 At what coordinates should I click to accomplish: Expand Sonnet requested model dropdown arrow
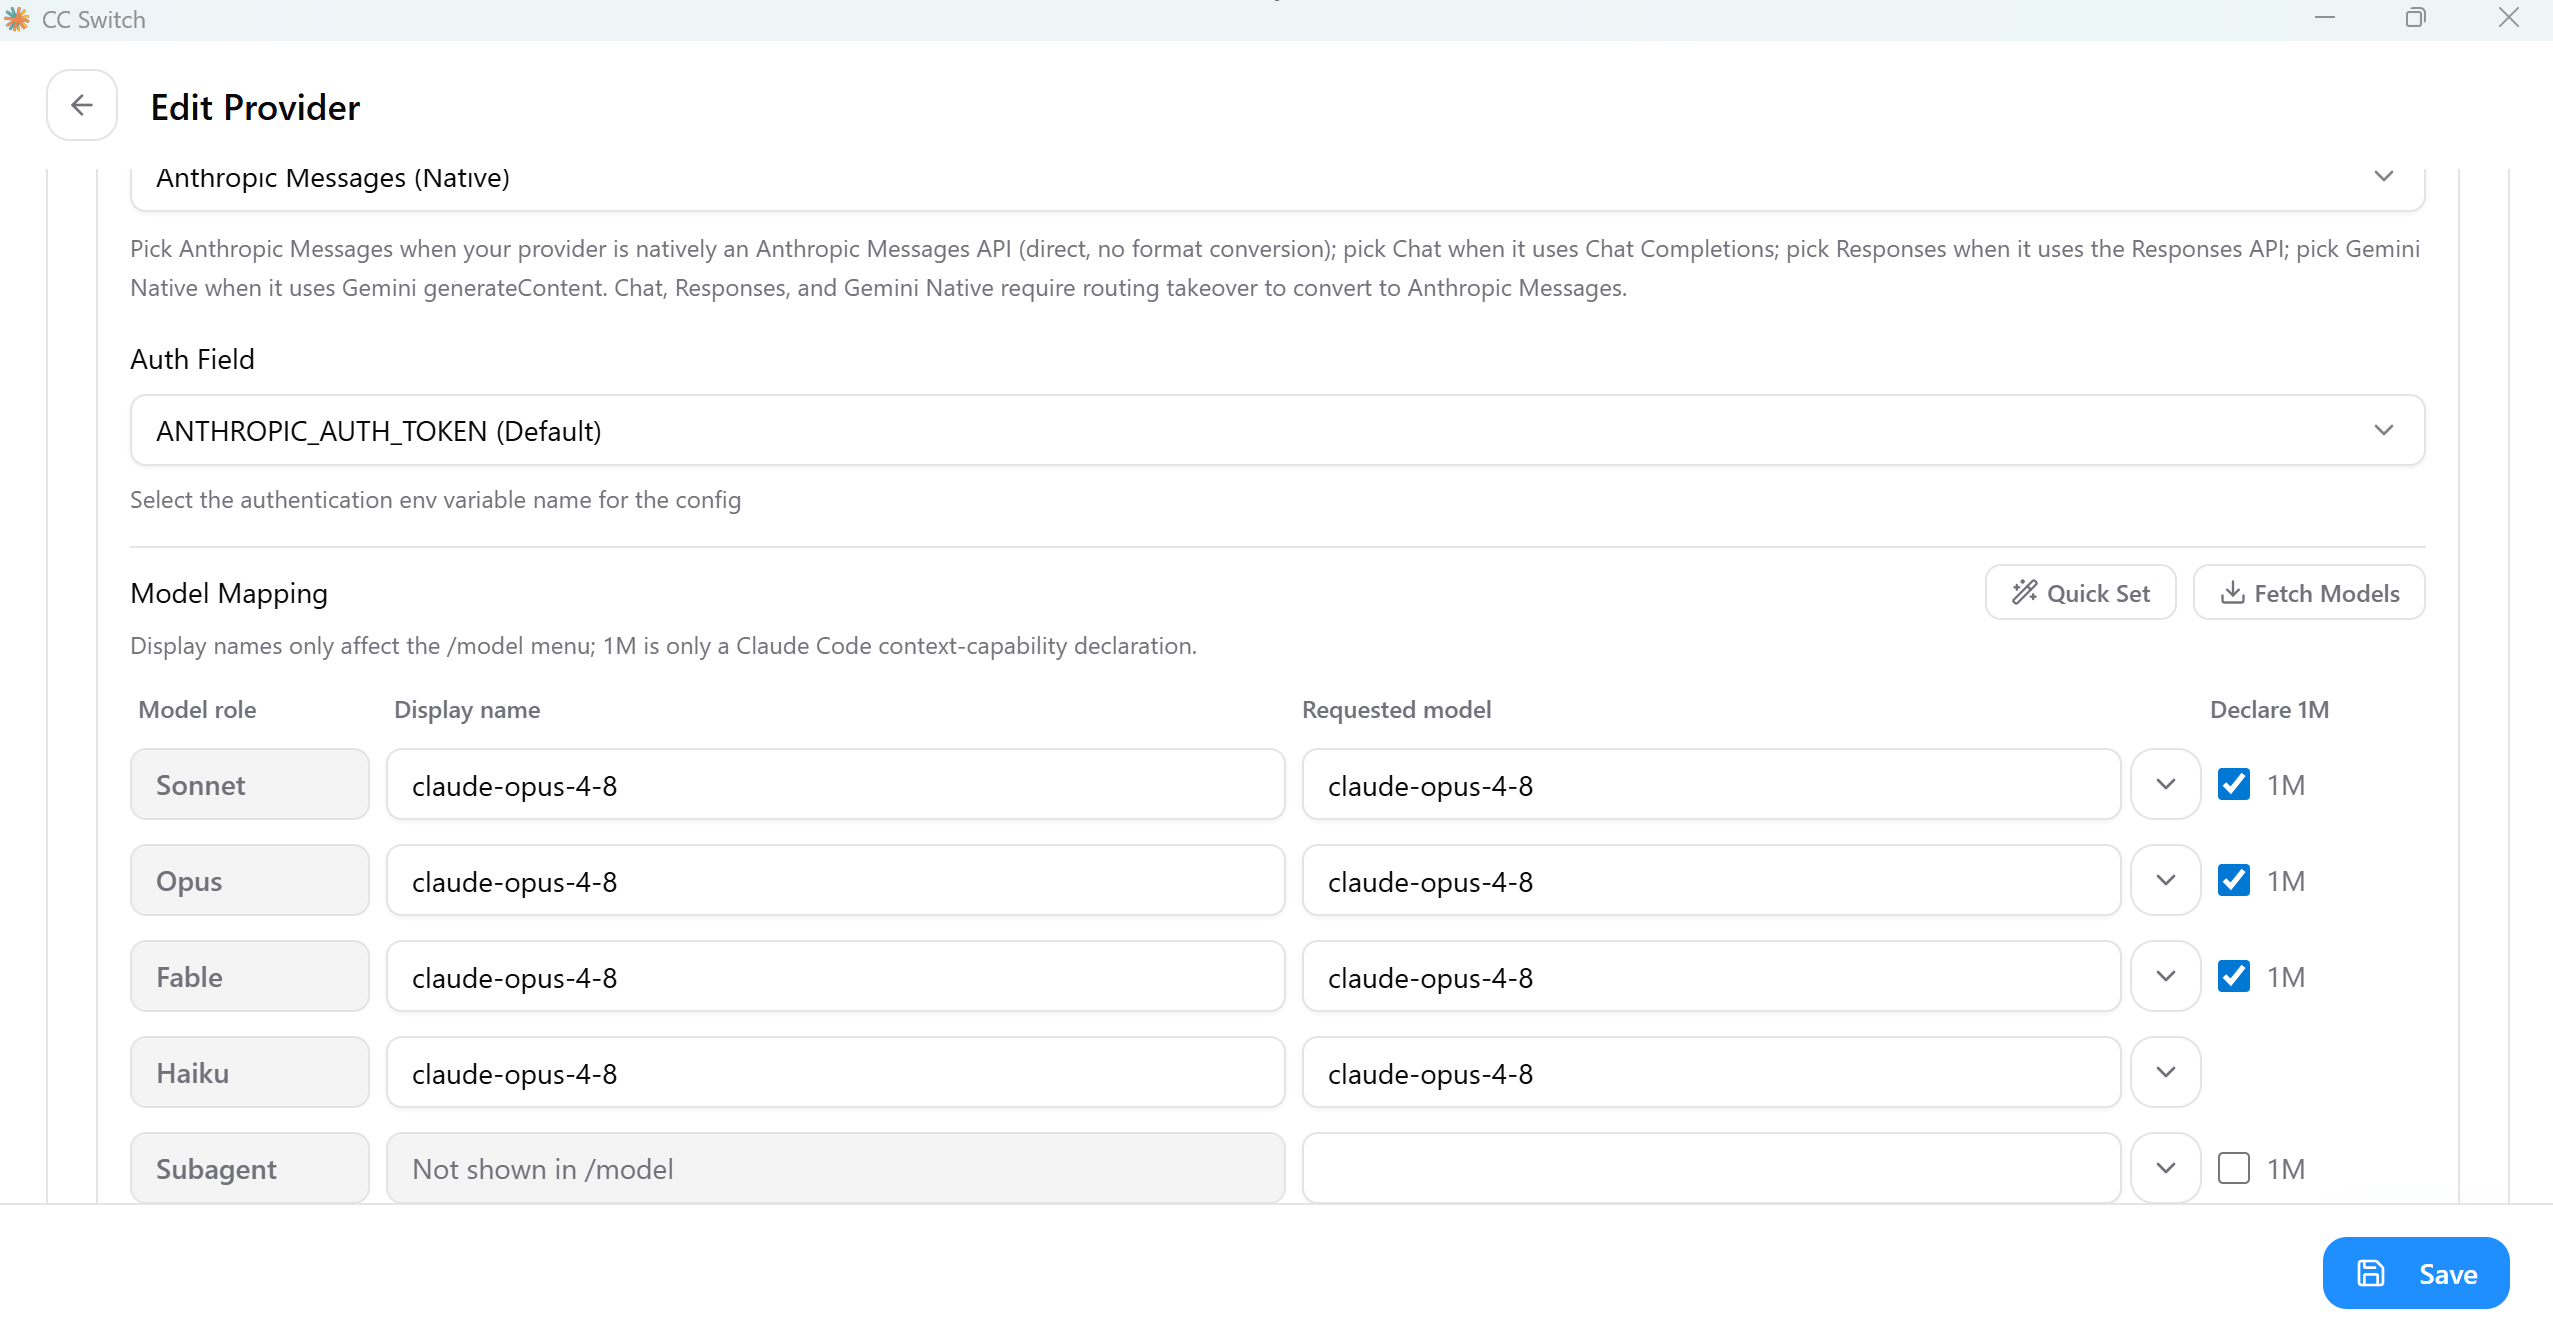point(2166,785)
